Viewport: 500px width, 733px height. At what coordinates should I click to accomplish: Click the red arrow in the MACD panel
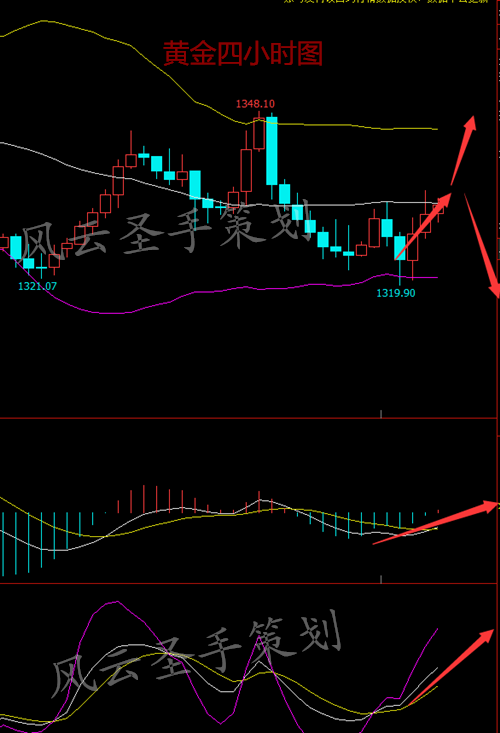[x=435, y=523]
